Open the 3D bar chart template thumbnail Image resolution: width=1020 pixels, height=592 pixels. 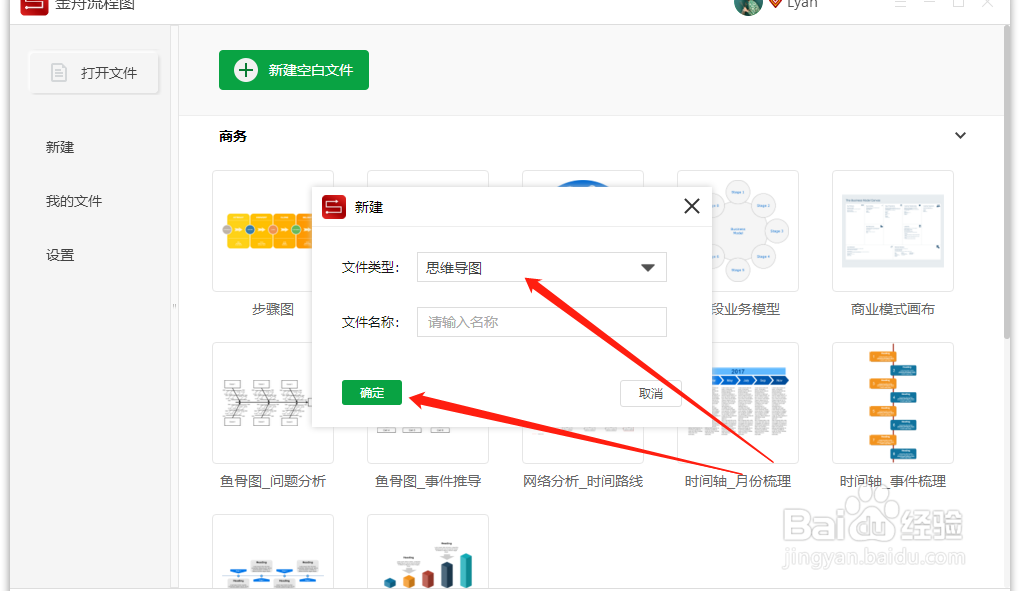[427, 552]
